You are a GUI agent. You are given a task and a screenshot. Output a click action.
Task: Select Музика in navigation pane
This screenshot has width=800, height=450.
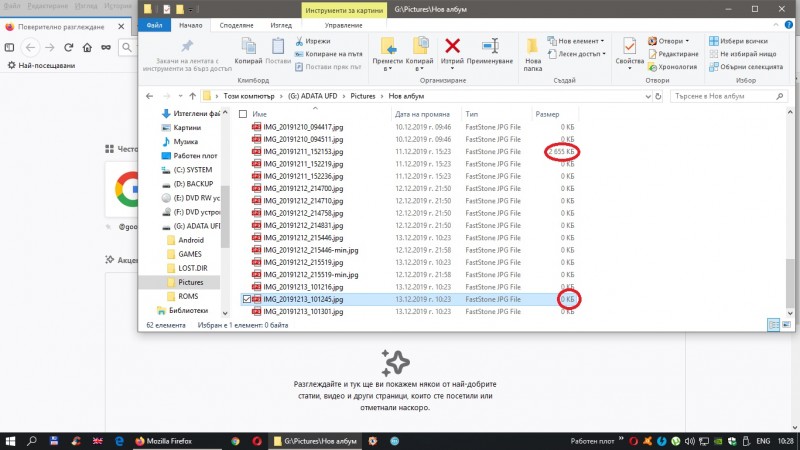tap(185, 142)
